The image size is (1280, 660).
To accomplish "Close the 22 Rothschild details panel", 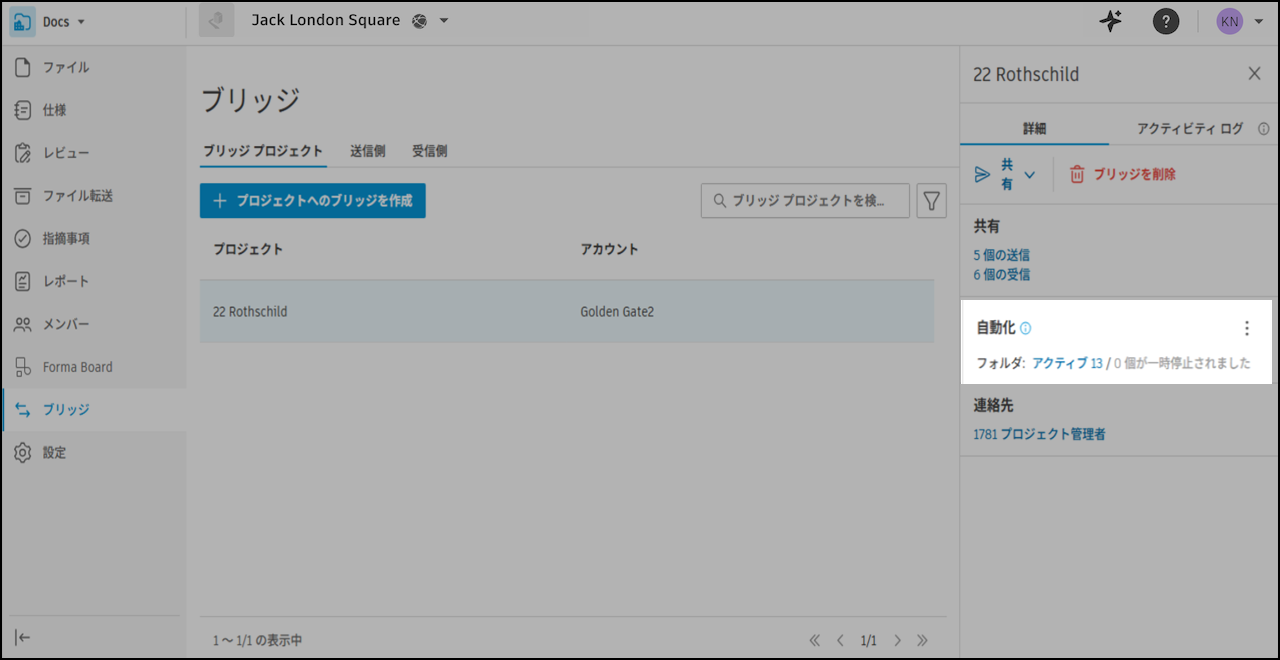I will coord(1254,73).
